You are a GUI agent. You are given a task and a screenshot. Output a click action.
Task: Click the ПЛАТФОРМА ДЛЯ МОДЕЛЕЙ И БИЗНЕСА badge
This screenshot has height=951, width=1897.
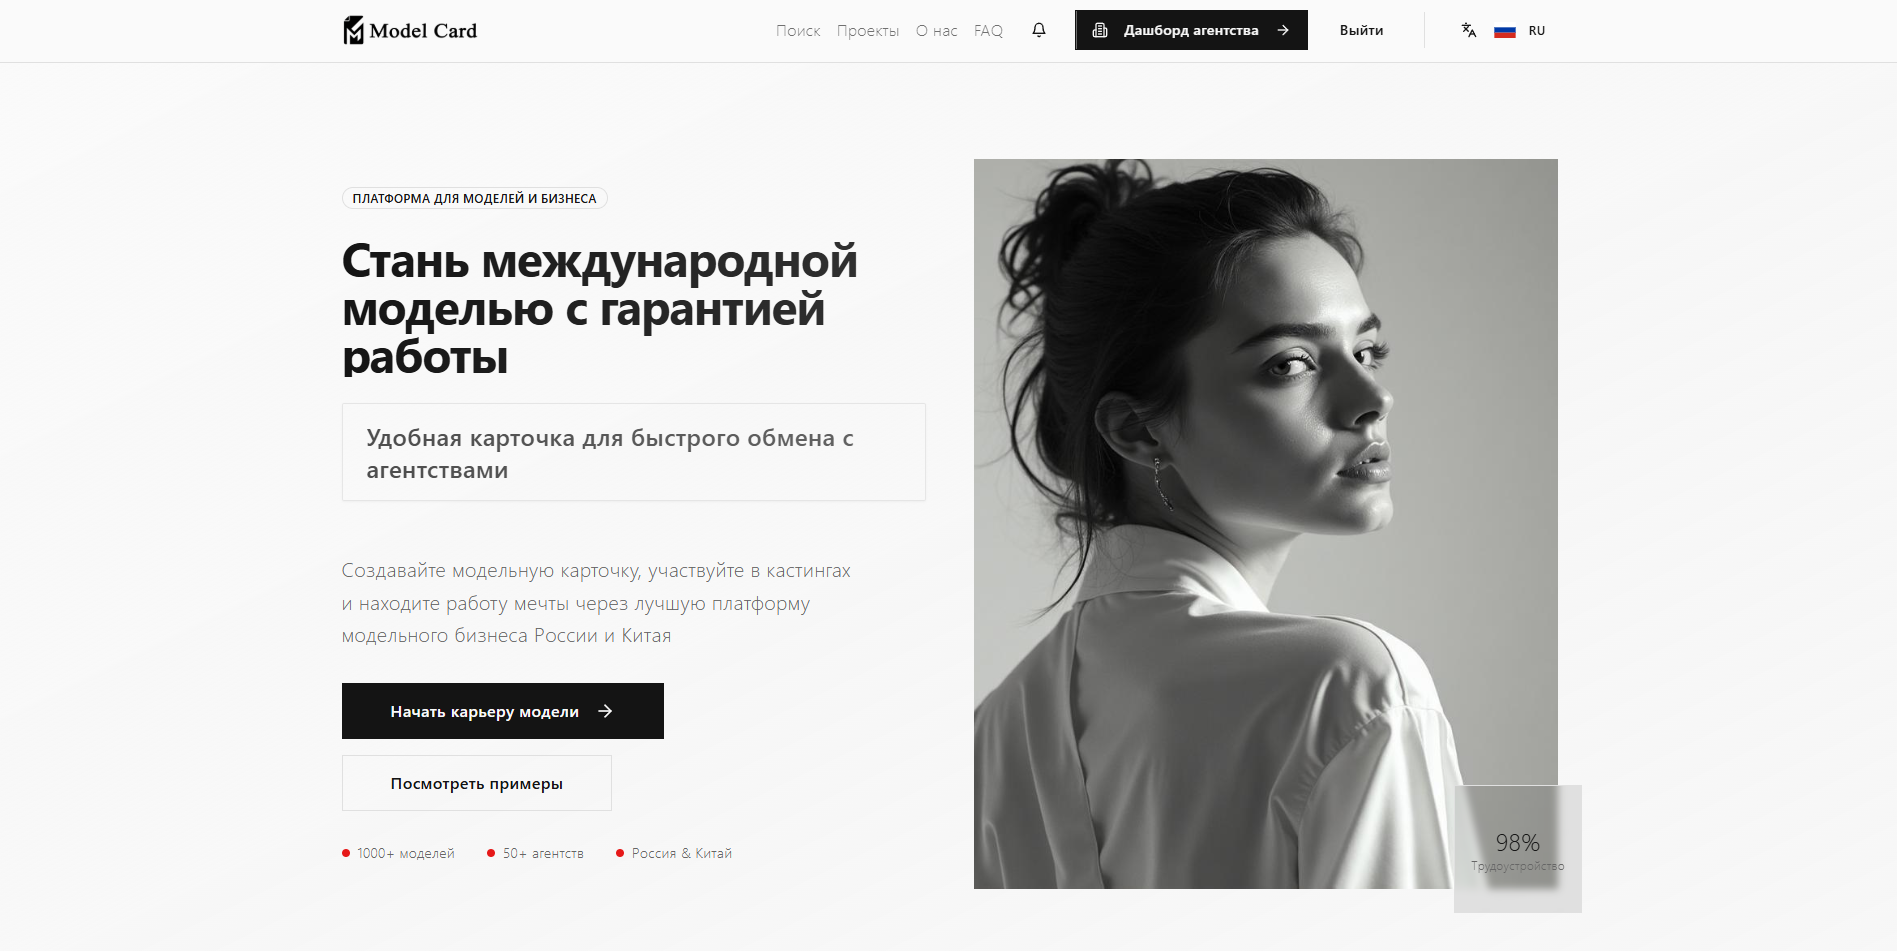tap(475, 198)
